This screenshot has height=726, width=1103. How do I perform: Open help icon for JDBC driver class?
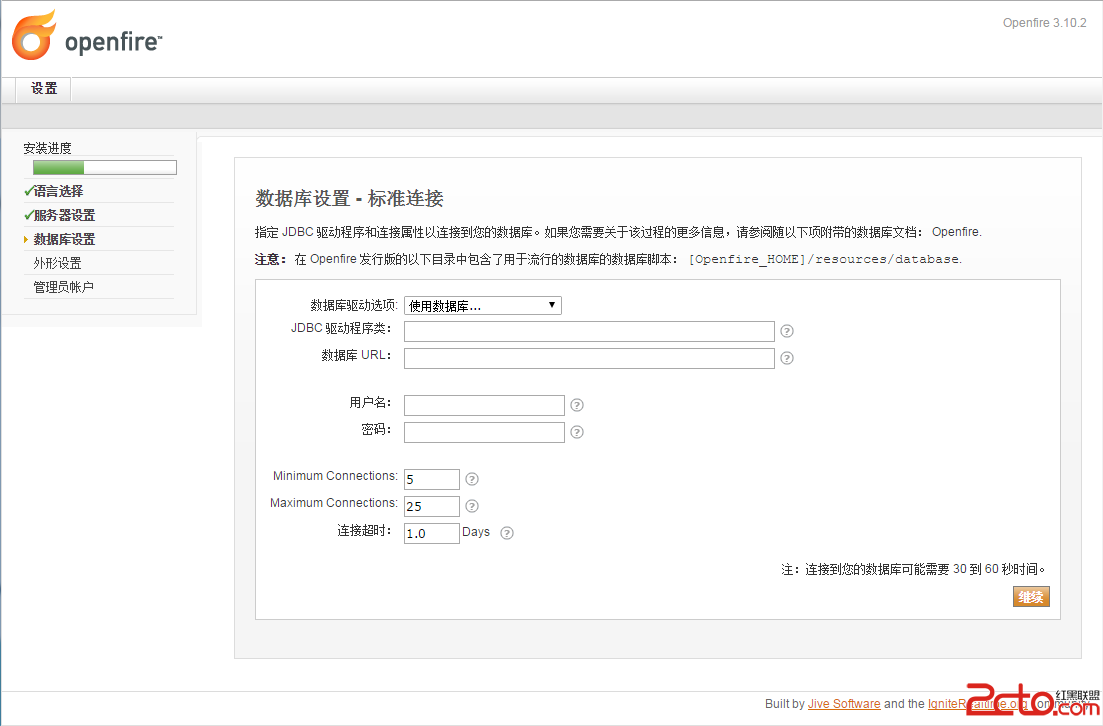tap(787, 331)
